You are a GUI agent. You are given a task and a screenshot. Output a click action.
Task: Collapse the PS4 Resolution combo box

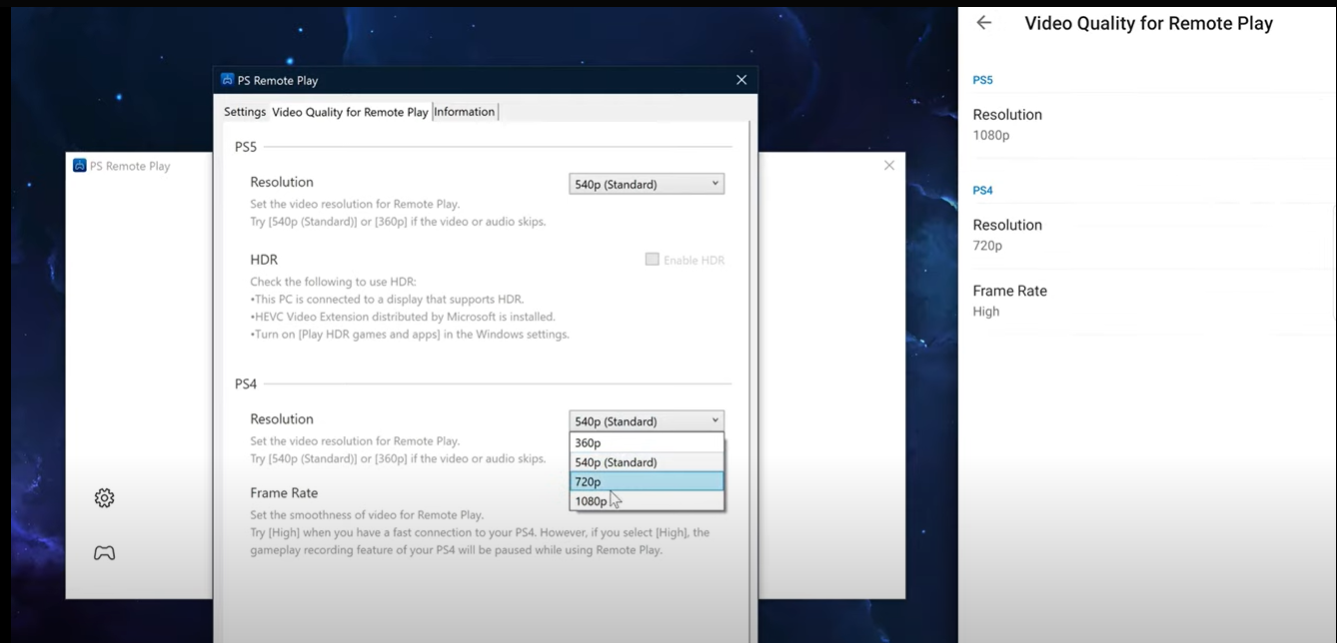coord(646,421)
